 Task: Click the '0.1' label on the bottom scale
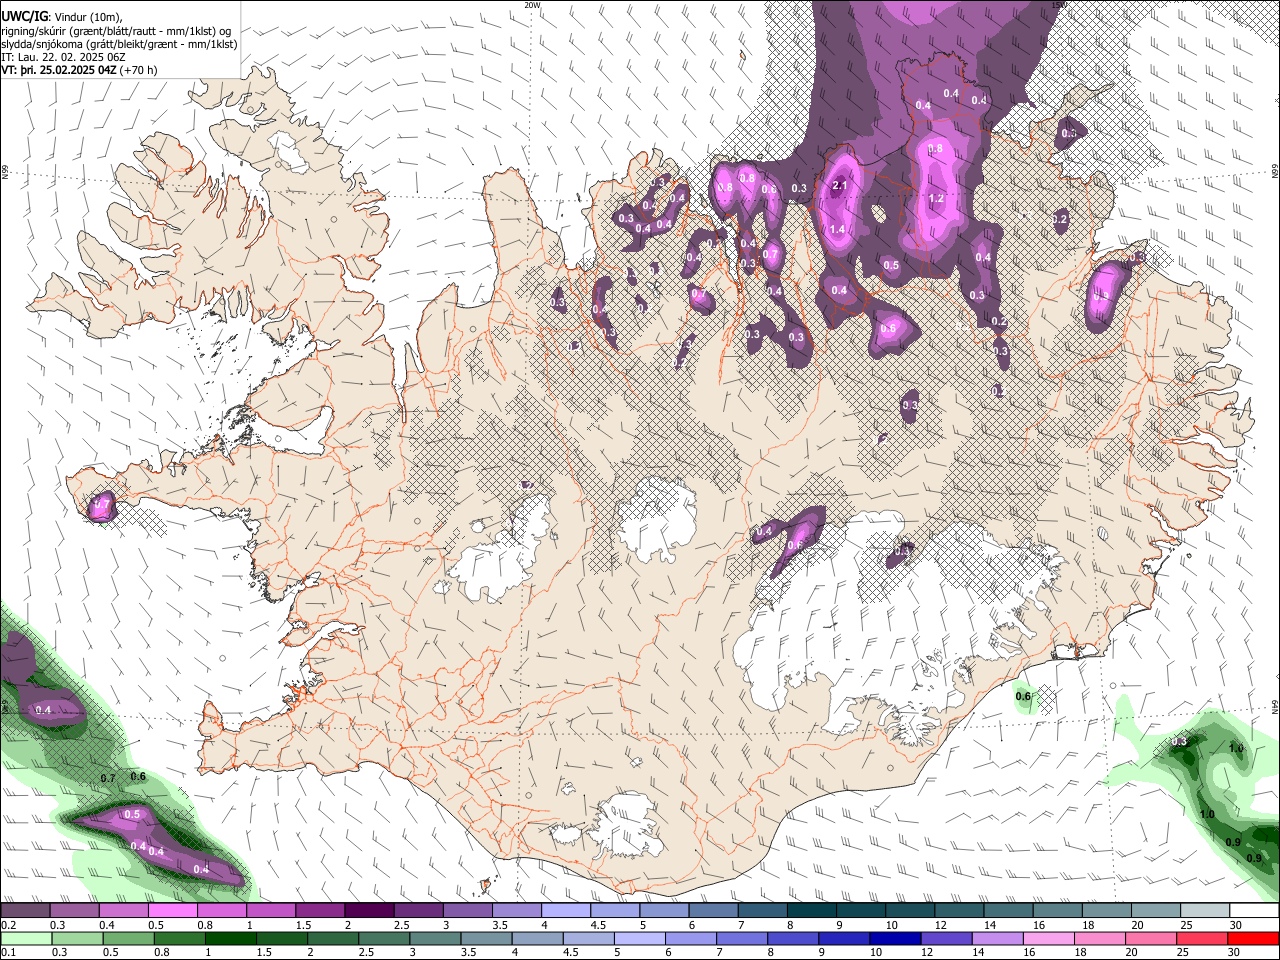coord(7,952)
